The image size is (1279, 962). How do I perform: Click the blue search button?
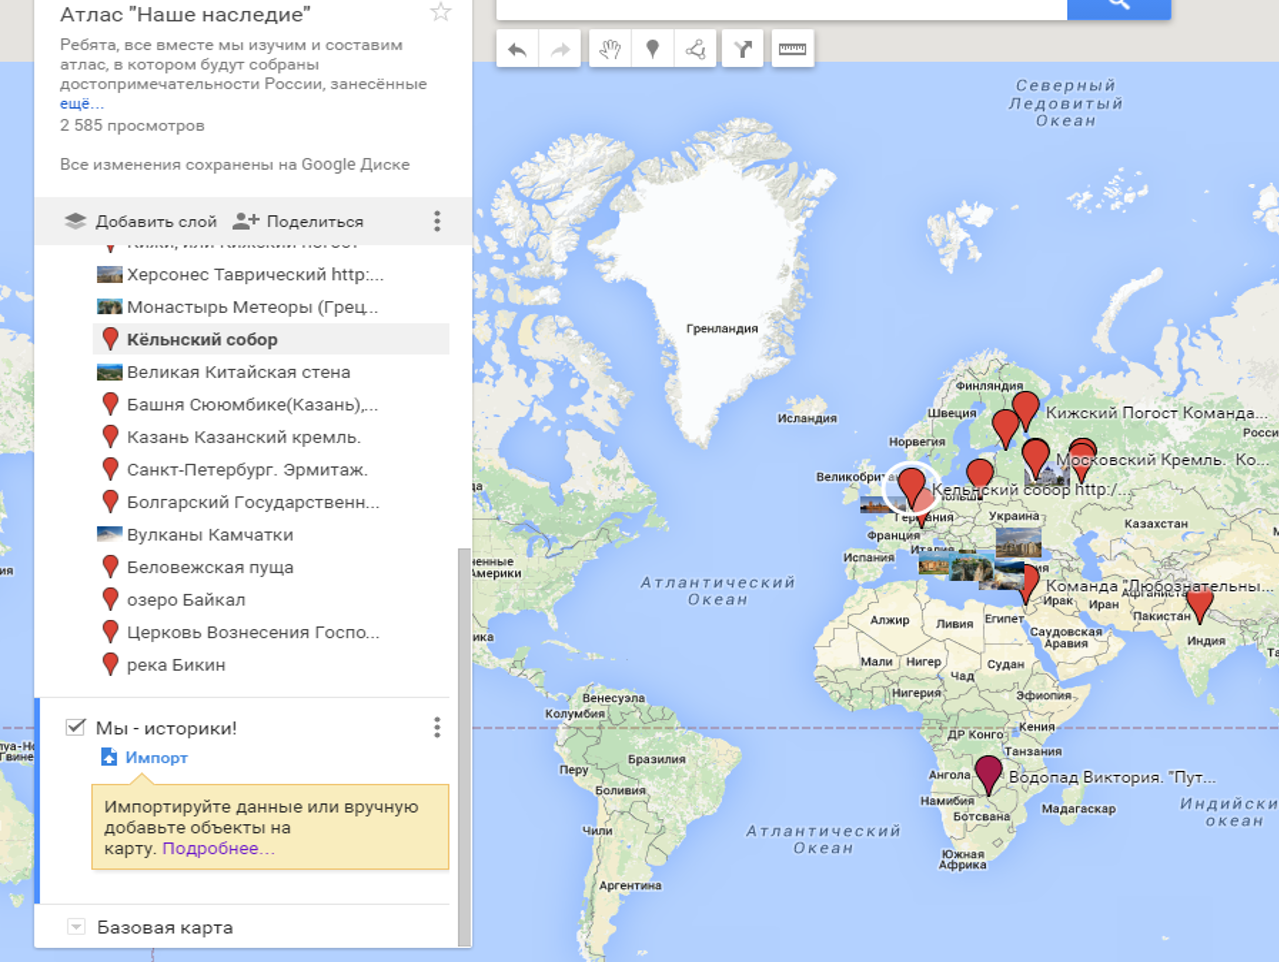pyautogui.click(x=1118, y=6)
